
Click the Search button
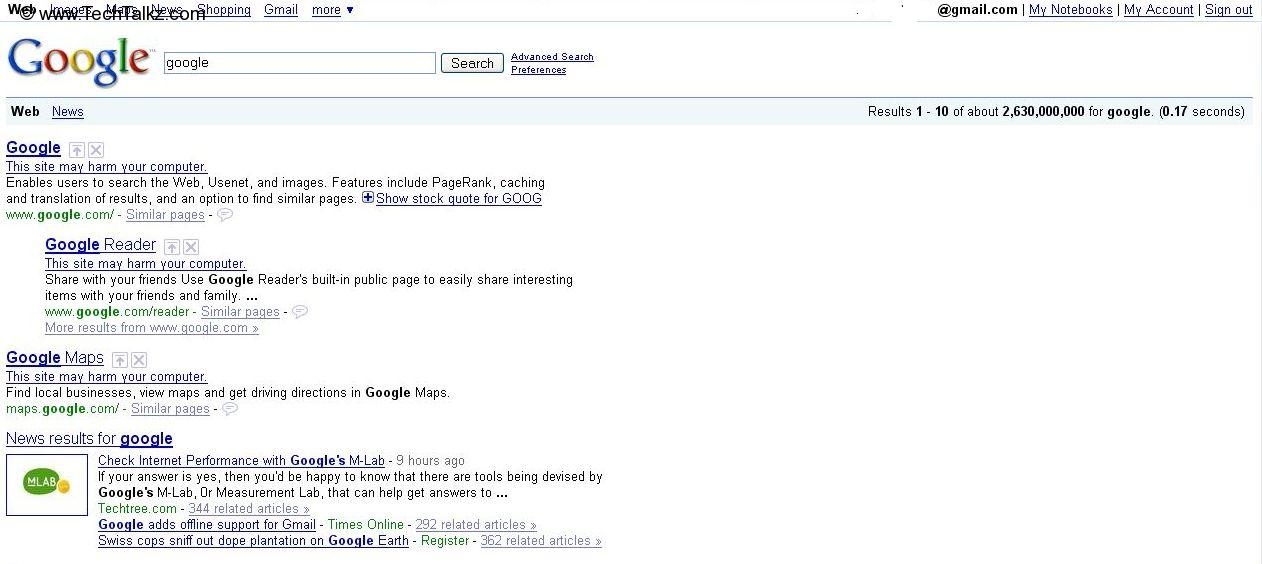(x=472, y=63)
